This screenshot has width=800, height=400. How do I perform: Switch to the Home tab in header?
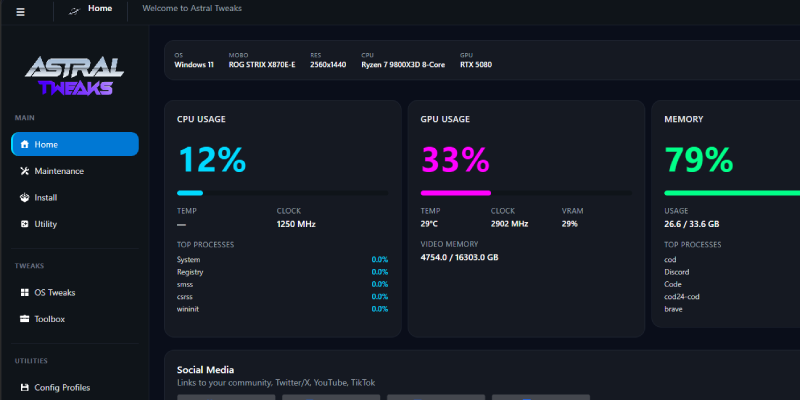(x=100, y=8)
